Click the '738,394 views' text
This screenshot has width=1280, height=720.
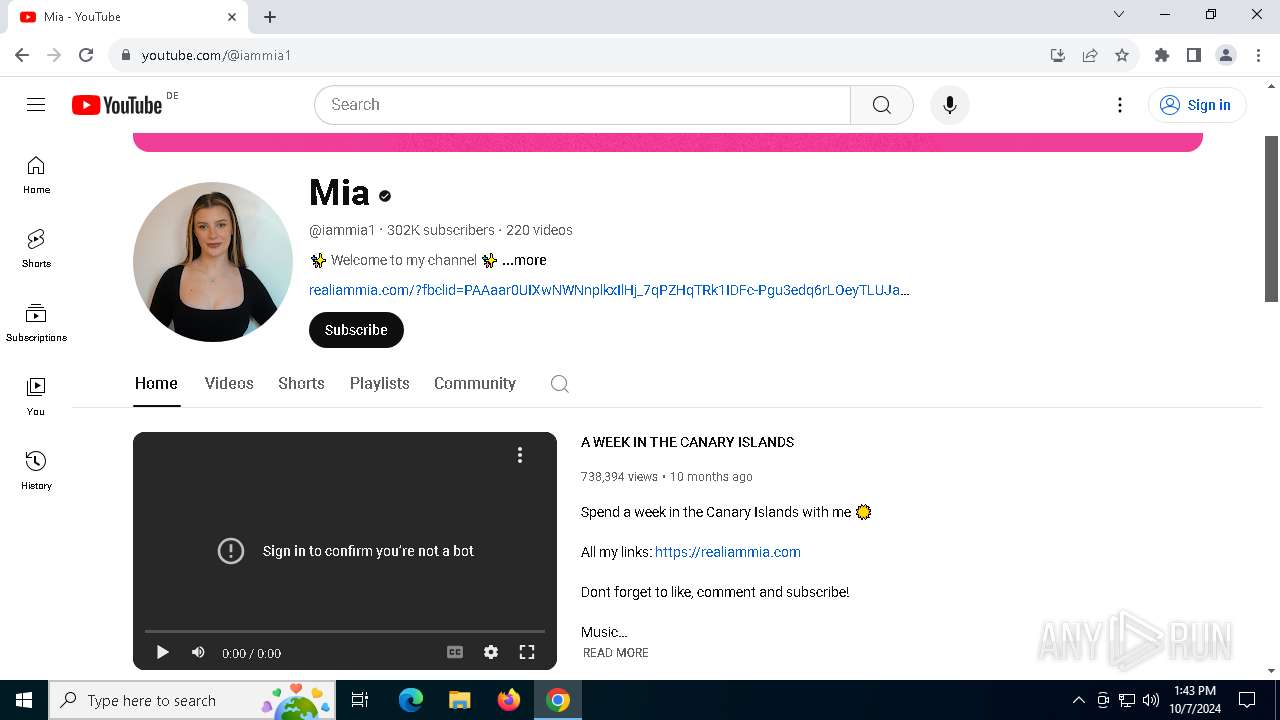[x=619, y=477]
